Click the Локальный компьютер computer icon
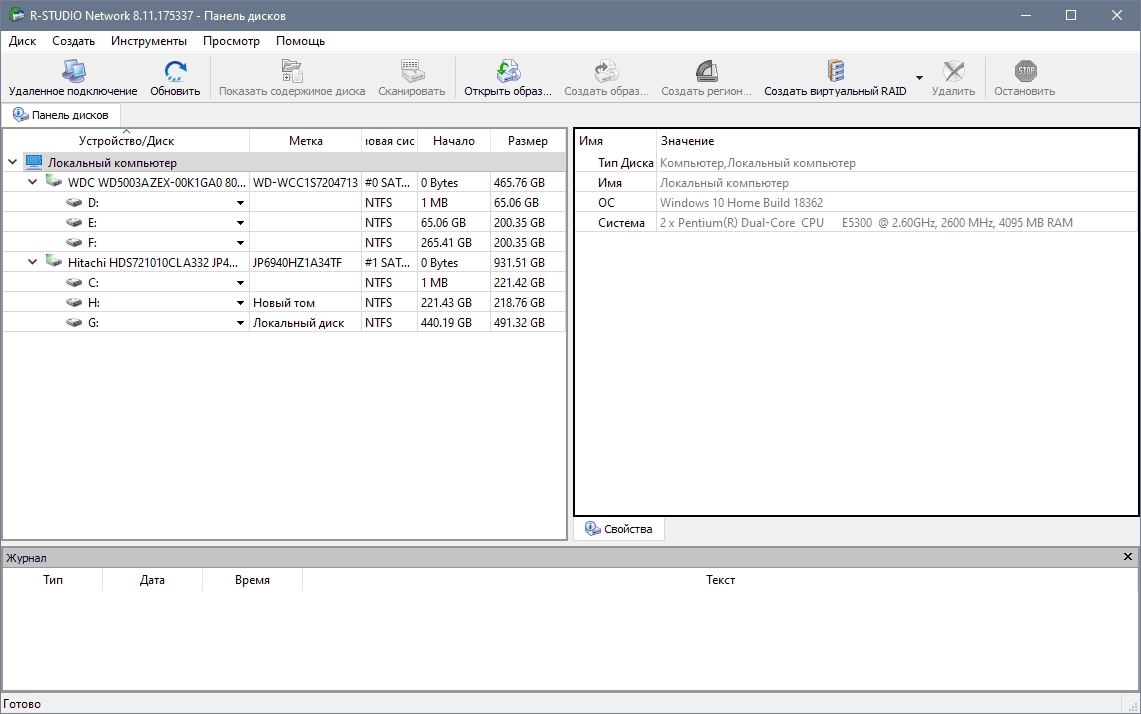1141x714 pixels. point(33,162)
